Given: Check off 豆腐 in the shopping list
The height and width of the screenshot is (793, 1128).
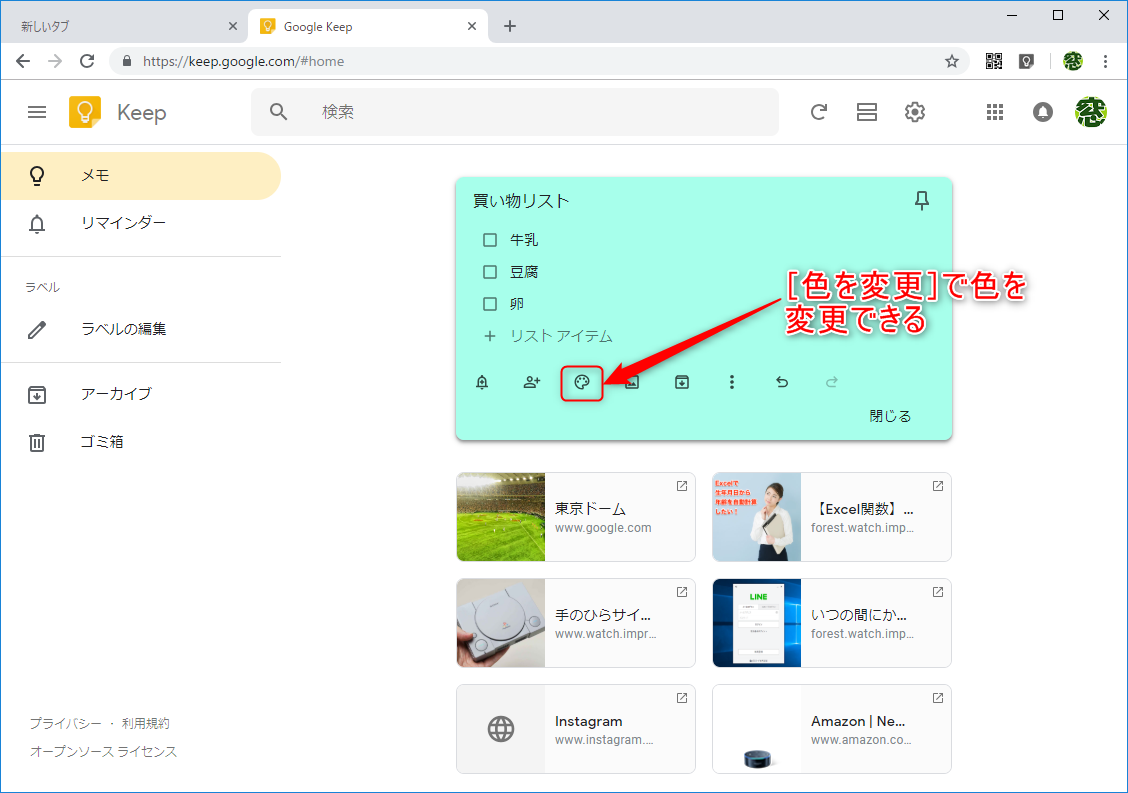Looking at the screenshot, I should click(489, 271).
